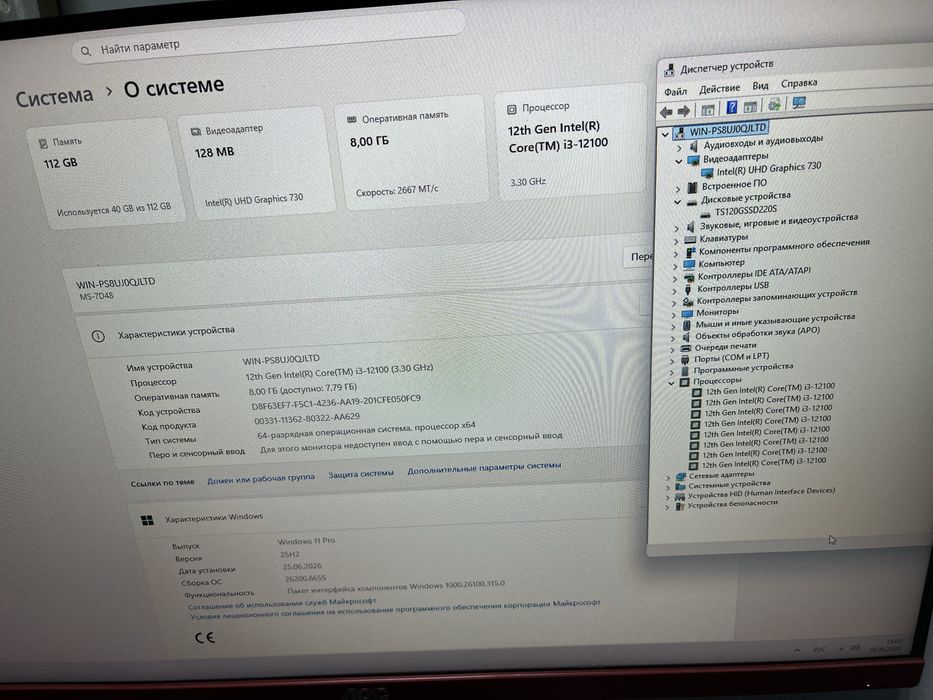Open the Справка menu
Image resolution: width=933 pixels, height=700 pixels.
(x=799, y=83)
